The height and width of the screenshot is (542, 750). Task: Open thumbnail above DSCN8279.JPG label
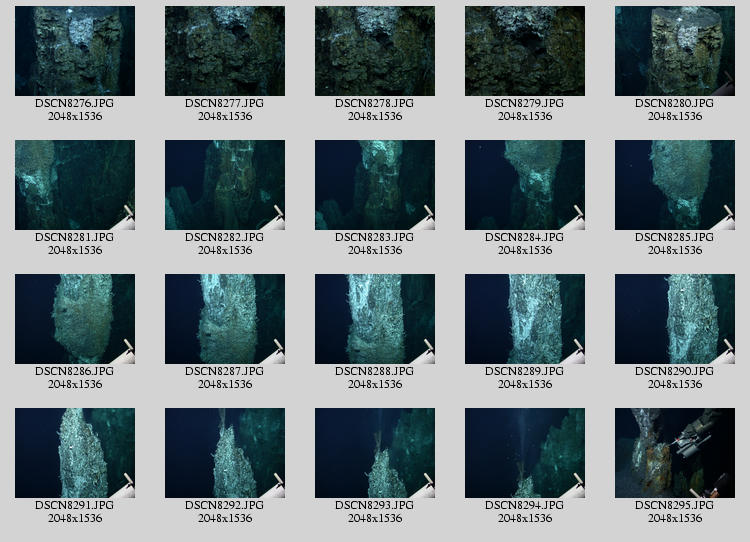[x=525, y=51]
